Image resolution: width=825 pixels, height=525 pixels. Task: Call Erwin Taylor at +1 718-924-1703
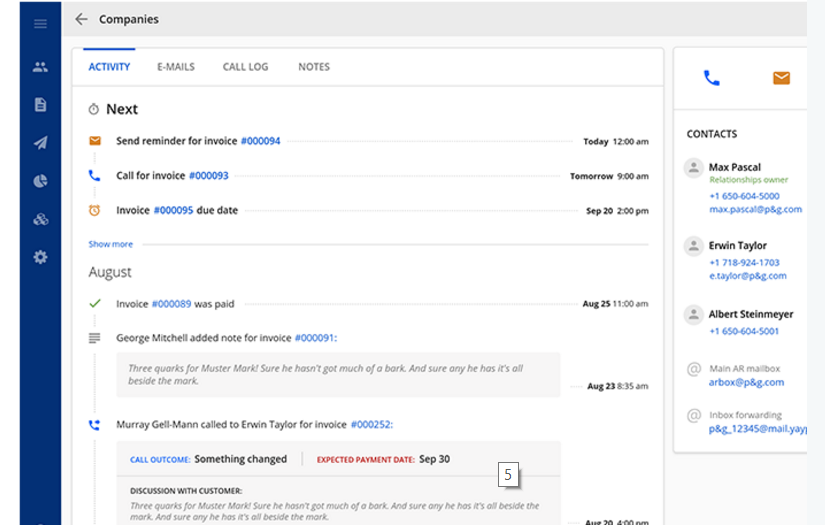(744, 262)
